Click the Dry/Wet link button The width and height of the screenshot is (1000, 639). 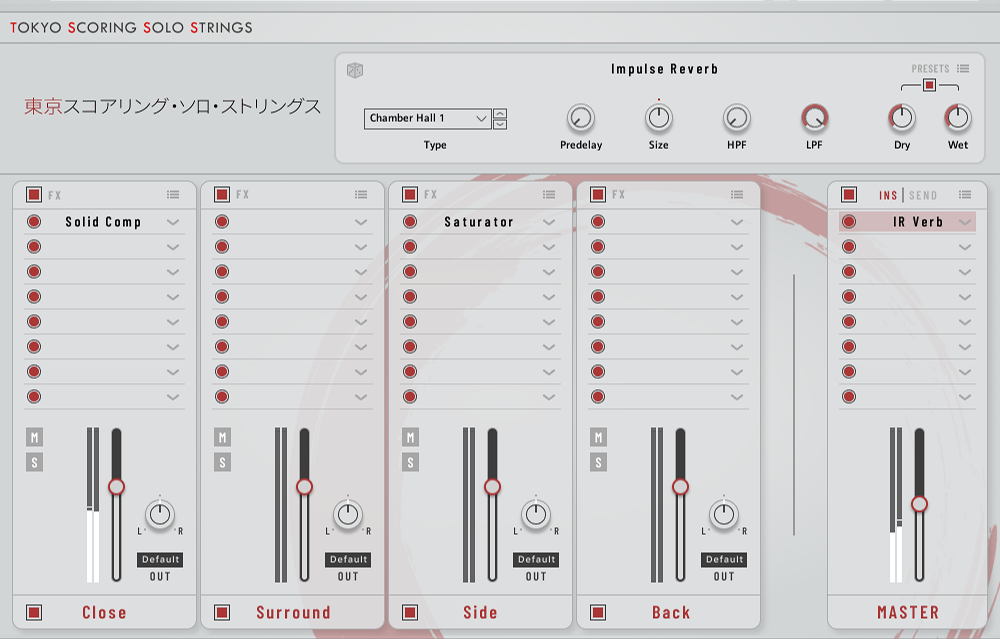point(929,86)
